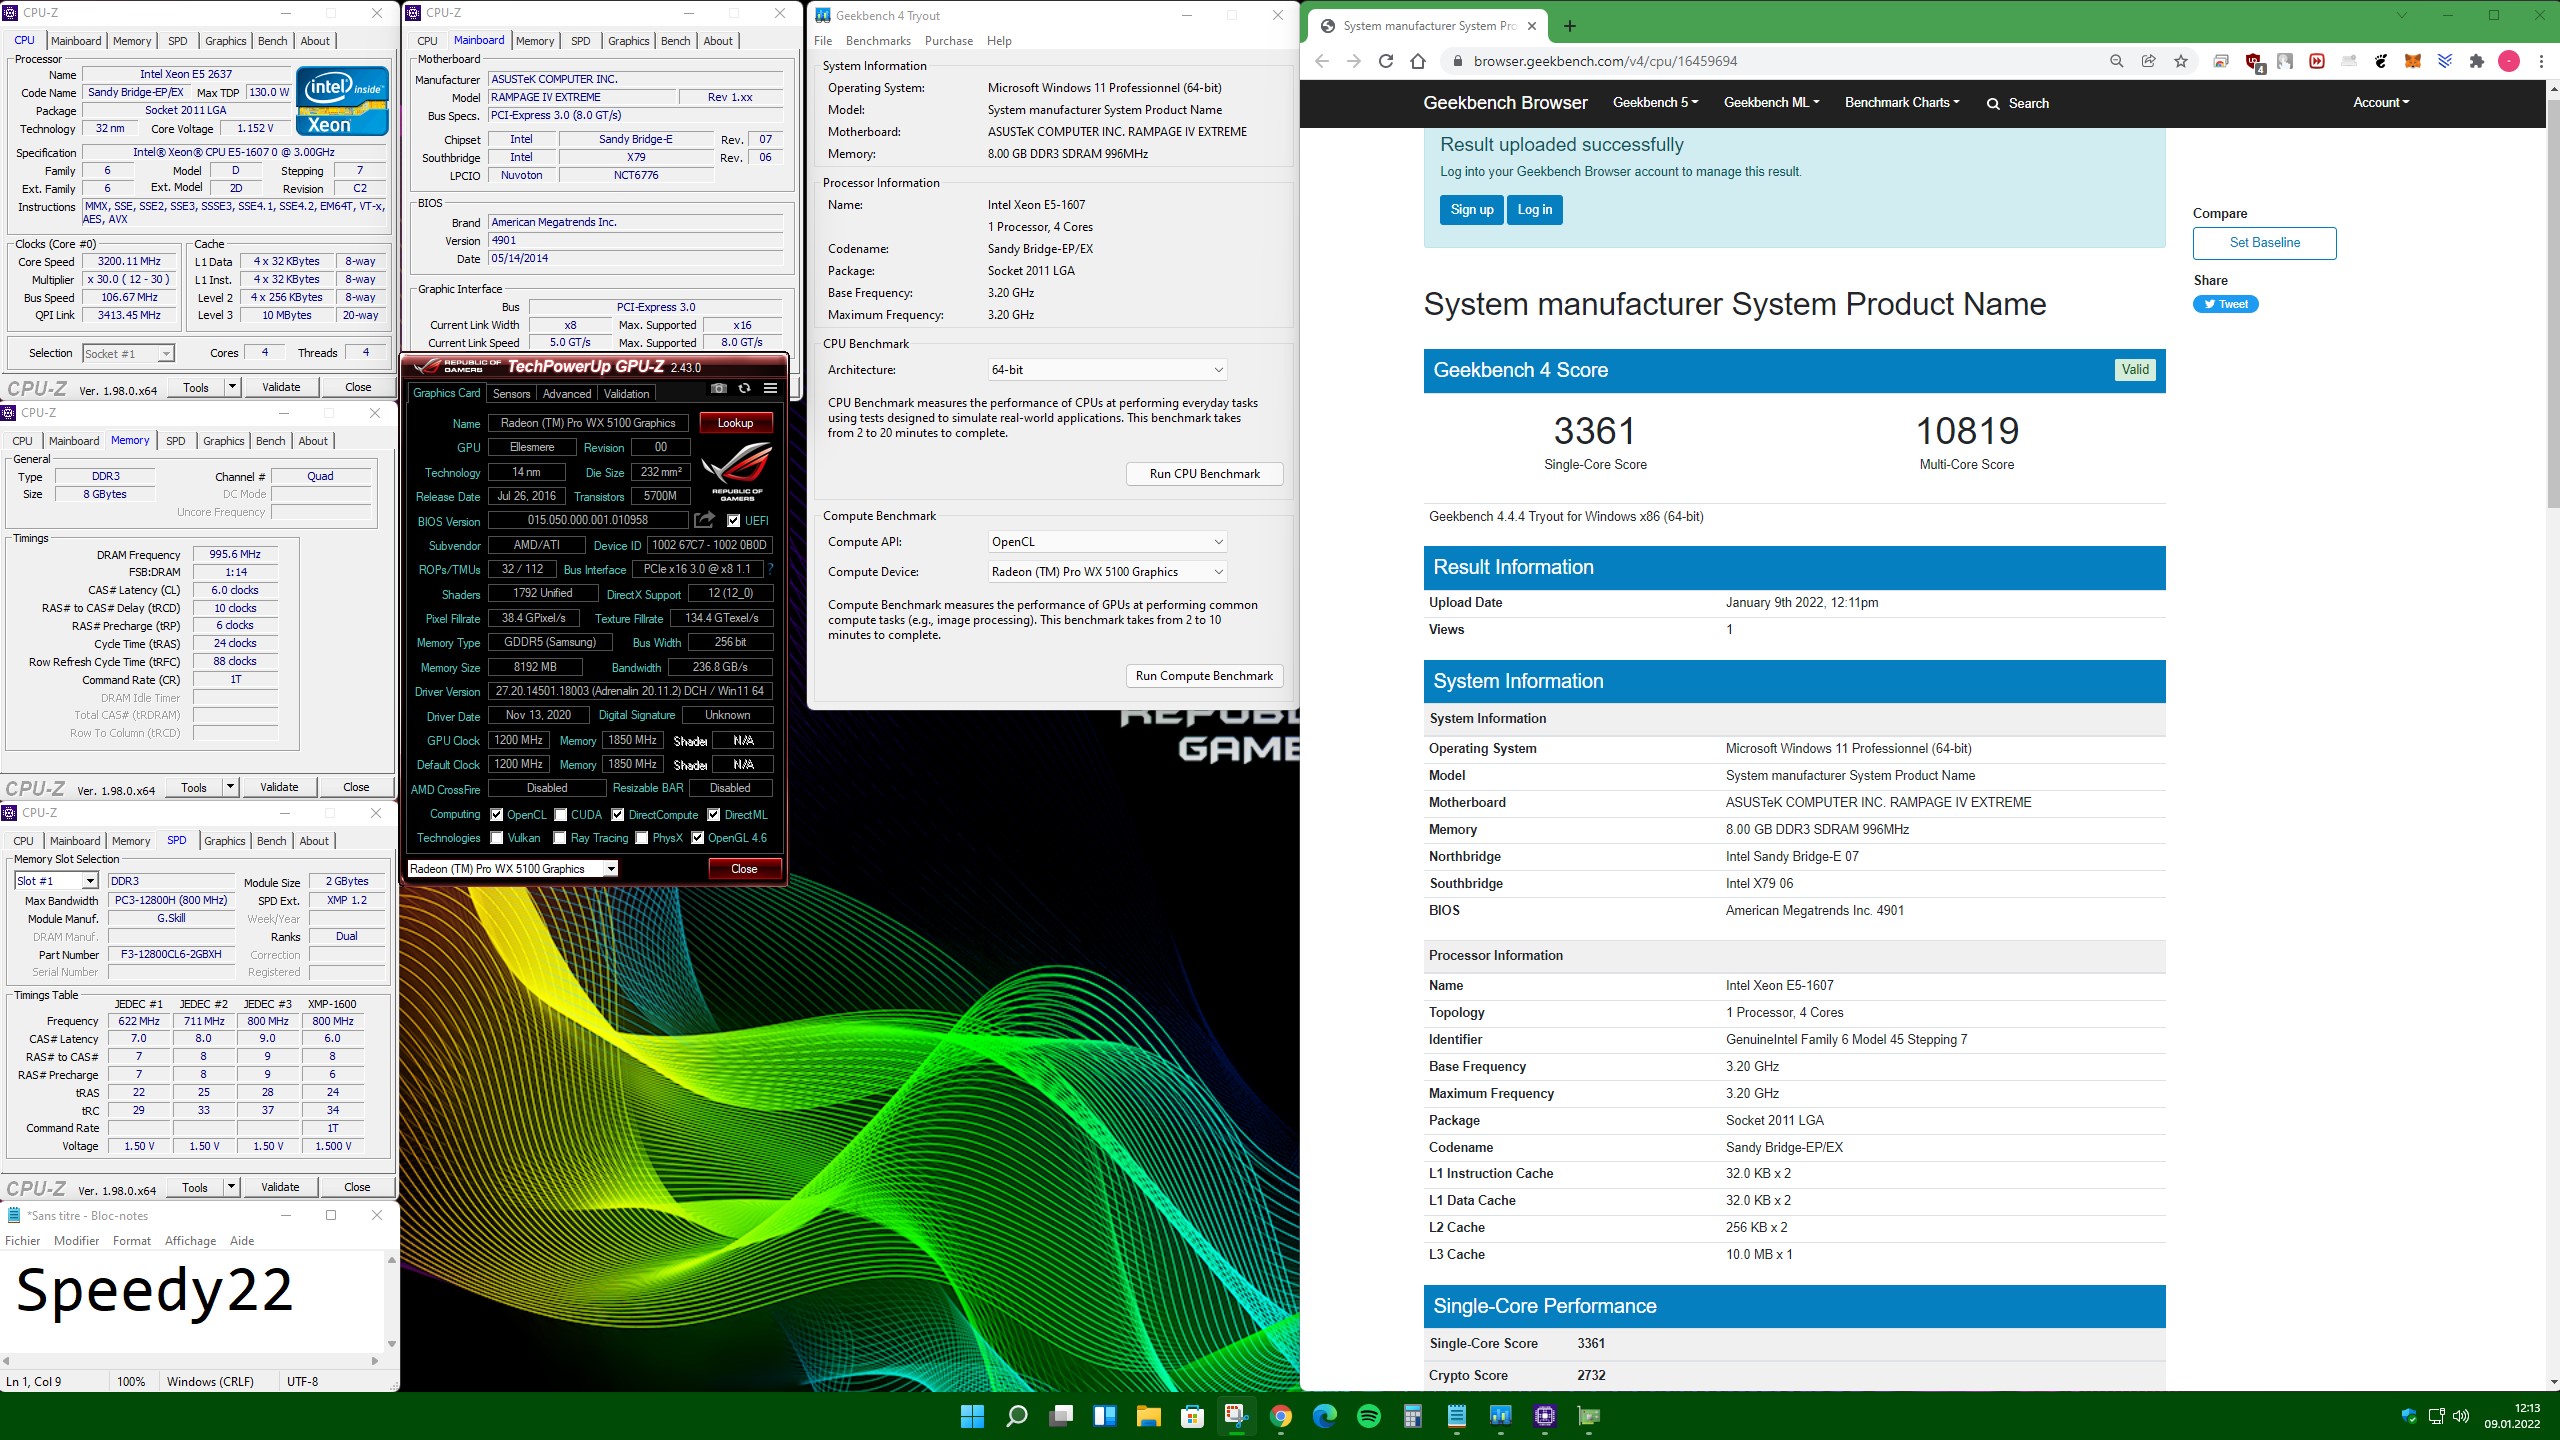Click the GPU-Z refresh icon
Screen dimensions: 2560x1440
[744, 389]
